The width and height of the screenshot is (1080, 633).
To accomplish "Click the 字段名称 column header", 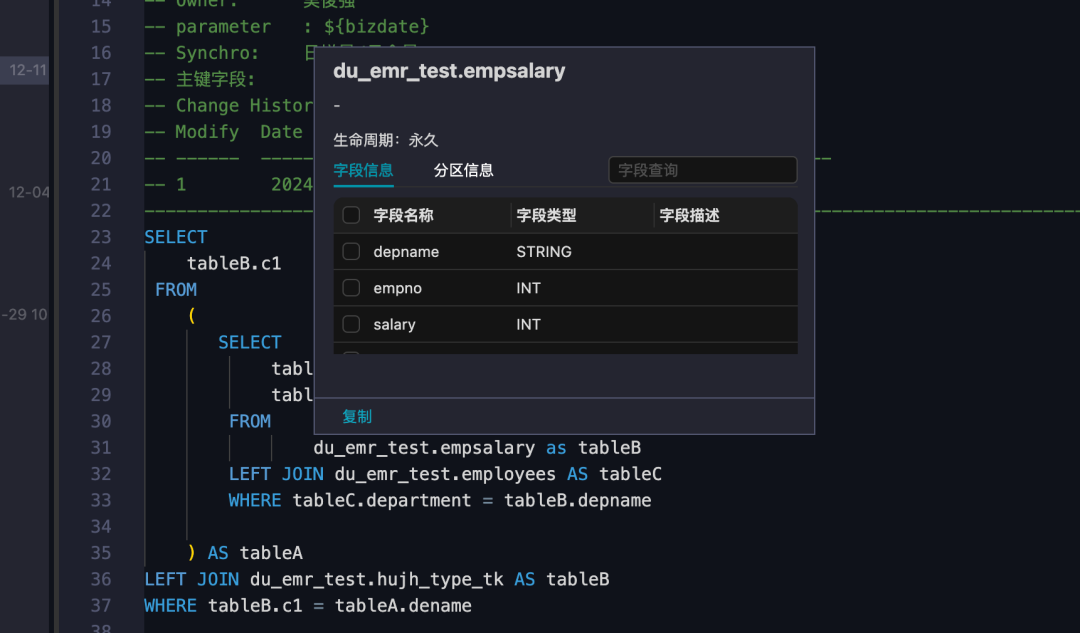I will coord(403,215).
